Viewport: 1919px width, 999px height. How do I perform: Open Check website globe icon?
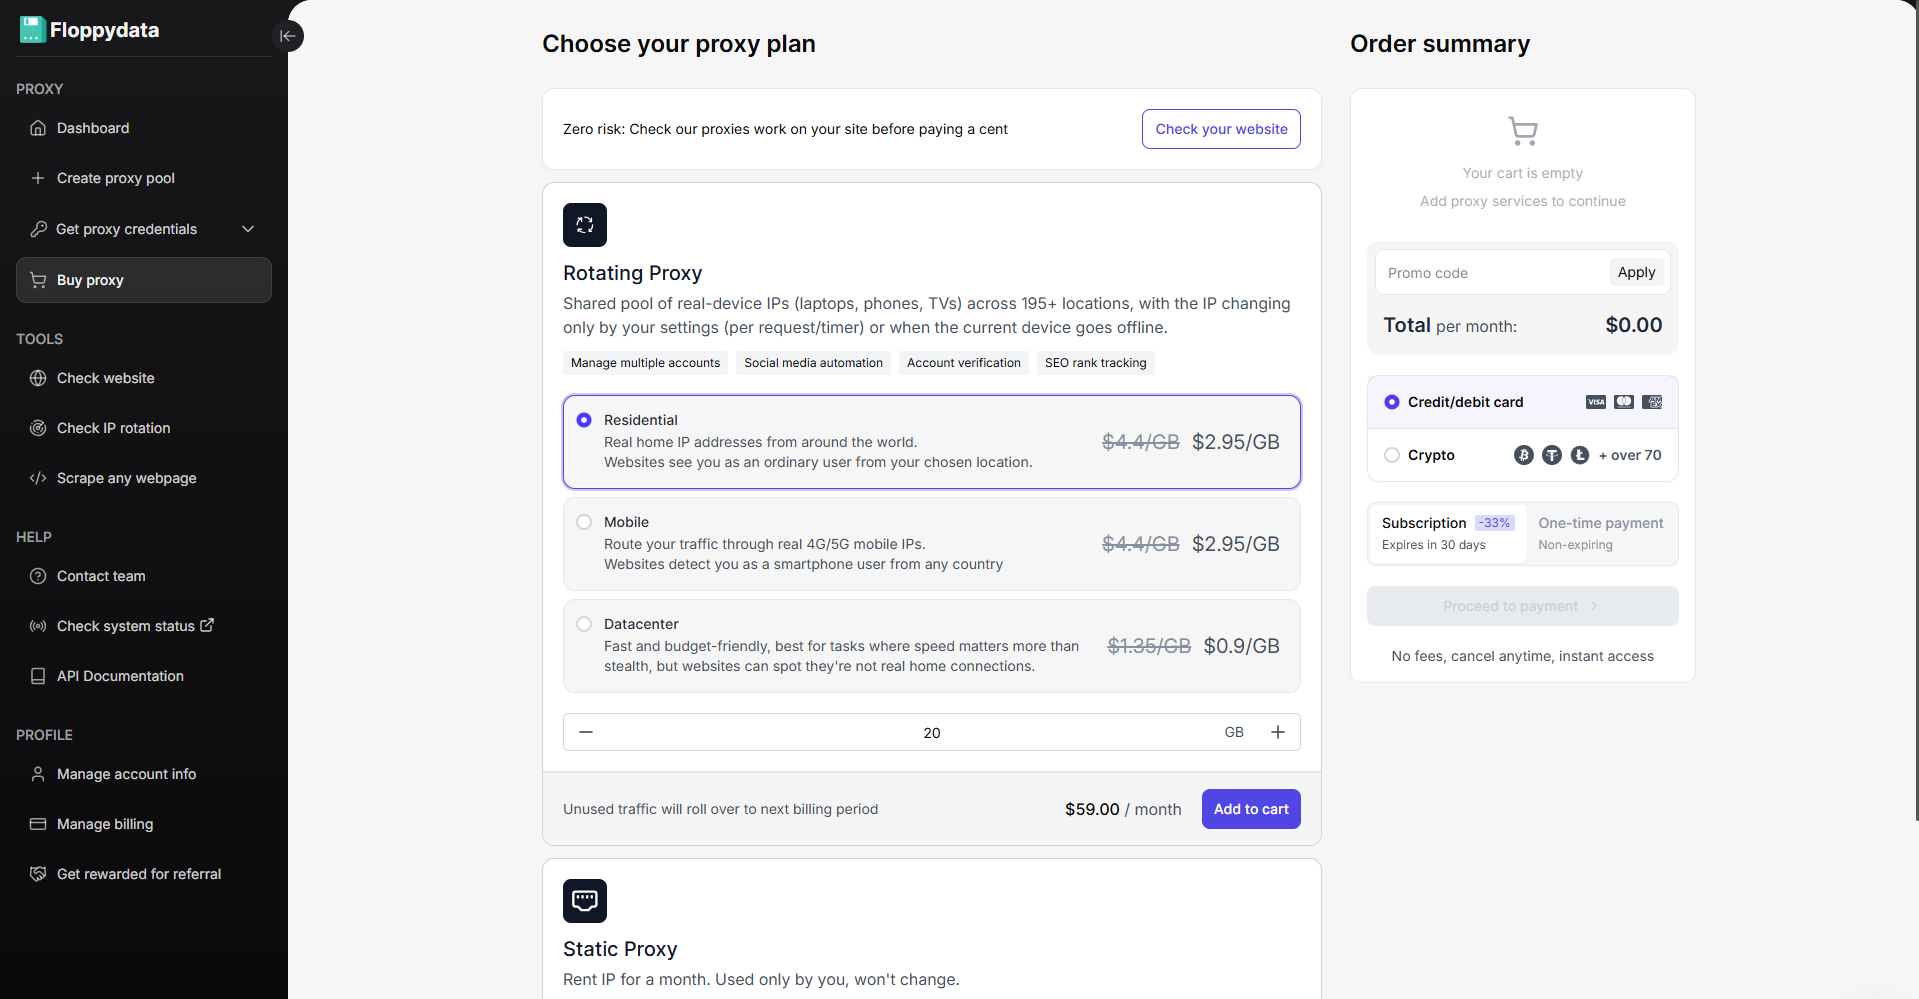pyautogui.click(x=38, y=378)
